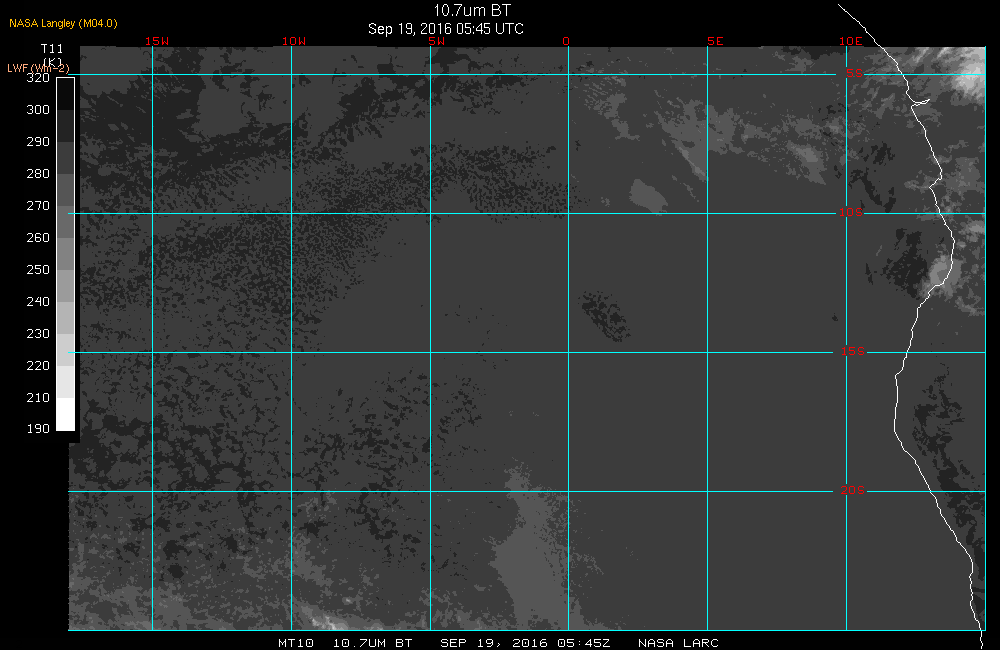
Task: Click the '5S' latitude label
Action: click(854, 73)
